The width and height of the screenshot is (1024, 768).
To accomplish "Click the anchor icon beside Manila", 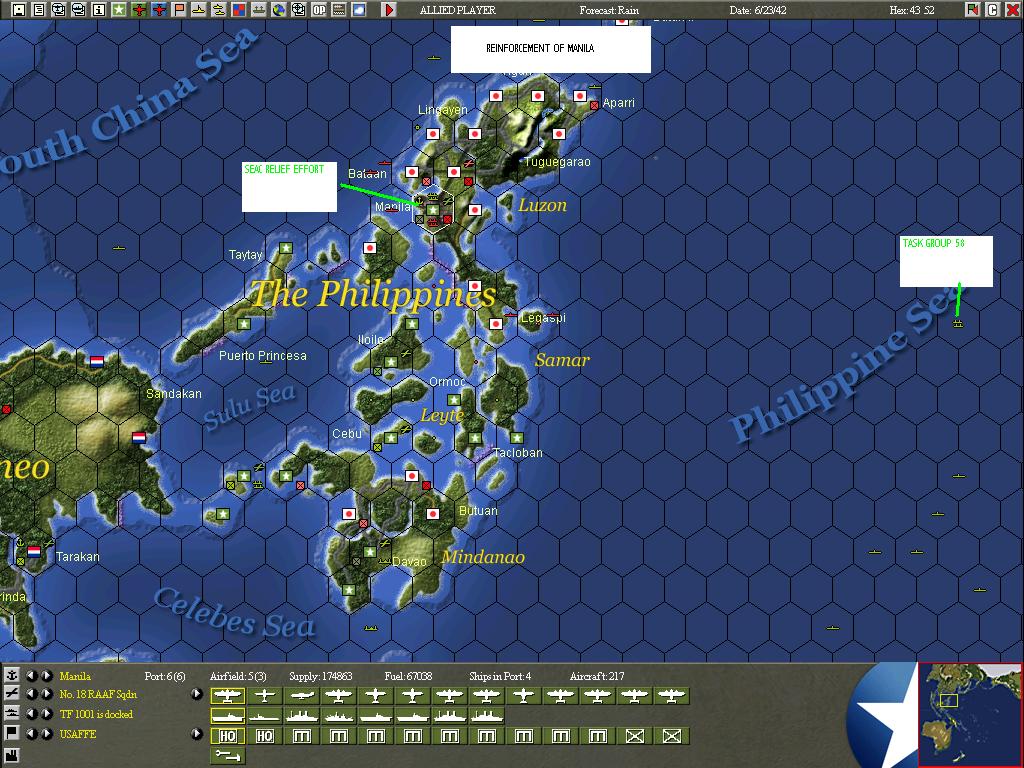I will (x=12, y=675).
